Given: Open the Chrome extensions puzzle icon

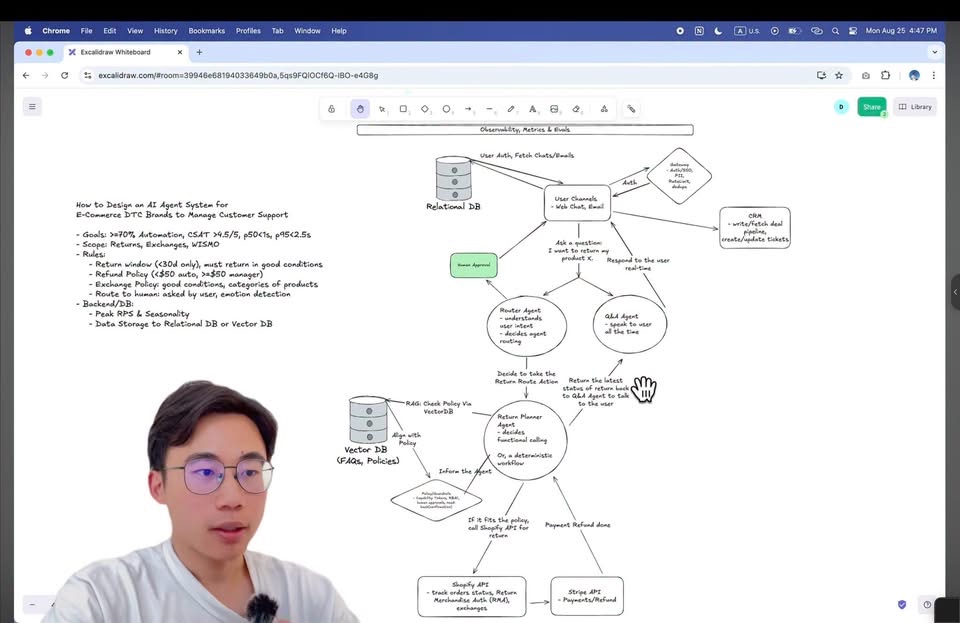Looking at the screenshot, I should [885, 75].
